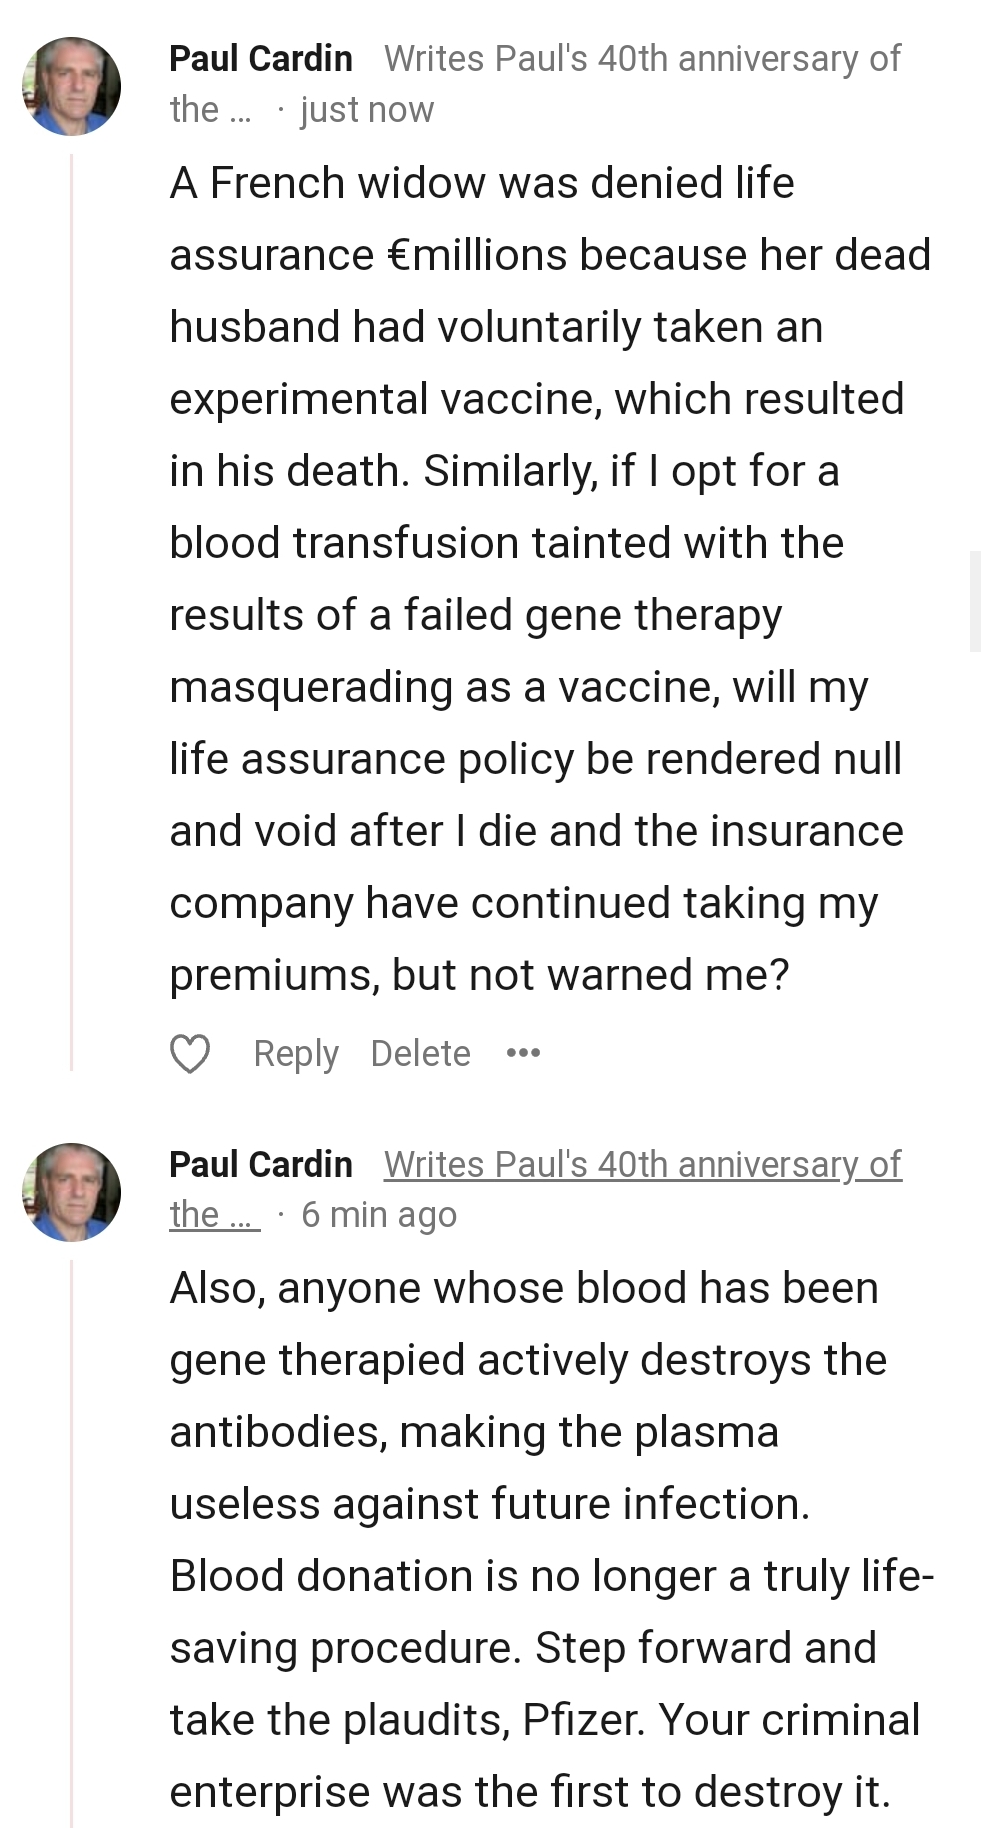Screen dimensions: 981x1828
Task: Click the blood donation comment body text
Action: (540, 1540)
